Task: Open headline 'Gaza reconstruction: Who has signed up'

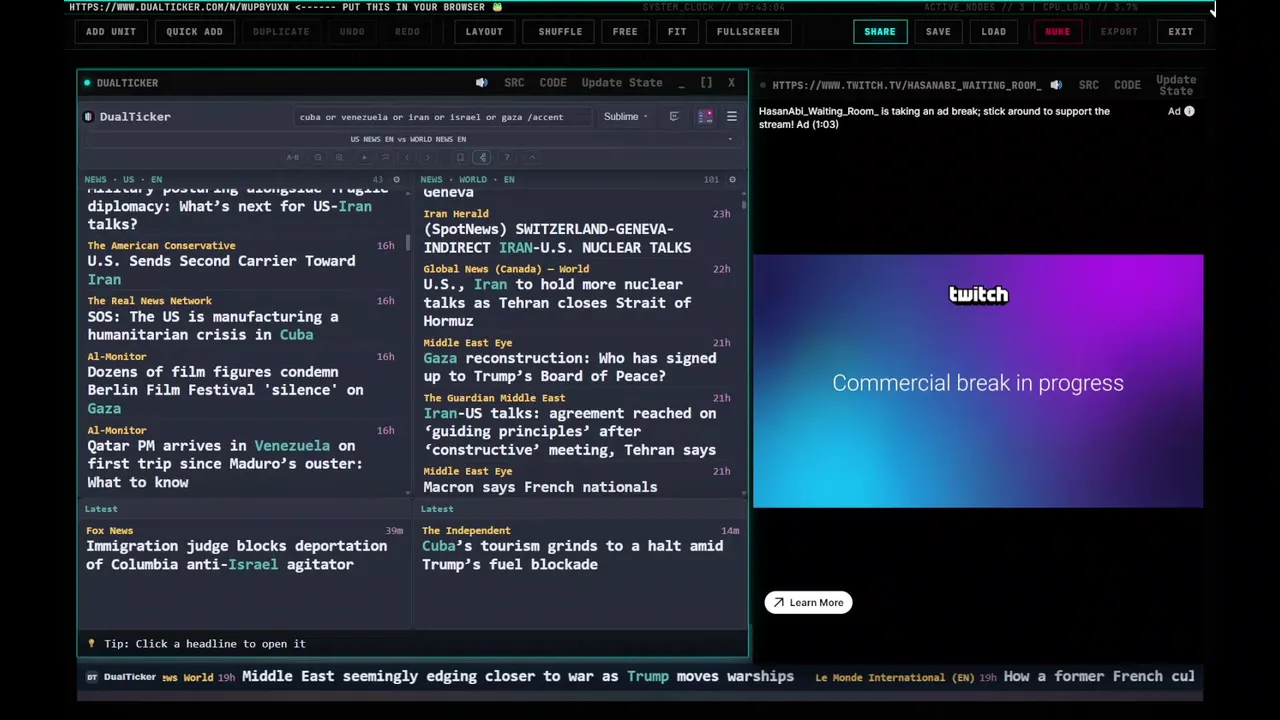Action: tap(569, 367)
